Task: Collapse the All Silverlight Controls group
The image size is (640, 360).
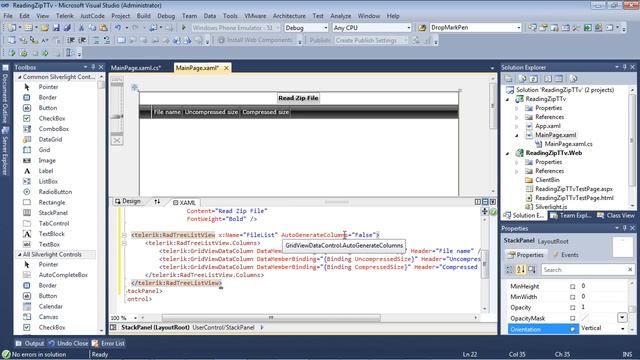Action: pos(19,254)
